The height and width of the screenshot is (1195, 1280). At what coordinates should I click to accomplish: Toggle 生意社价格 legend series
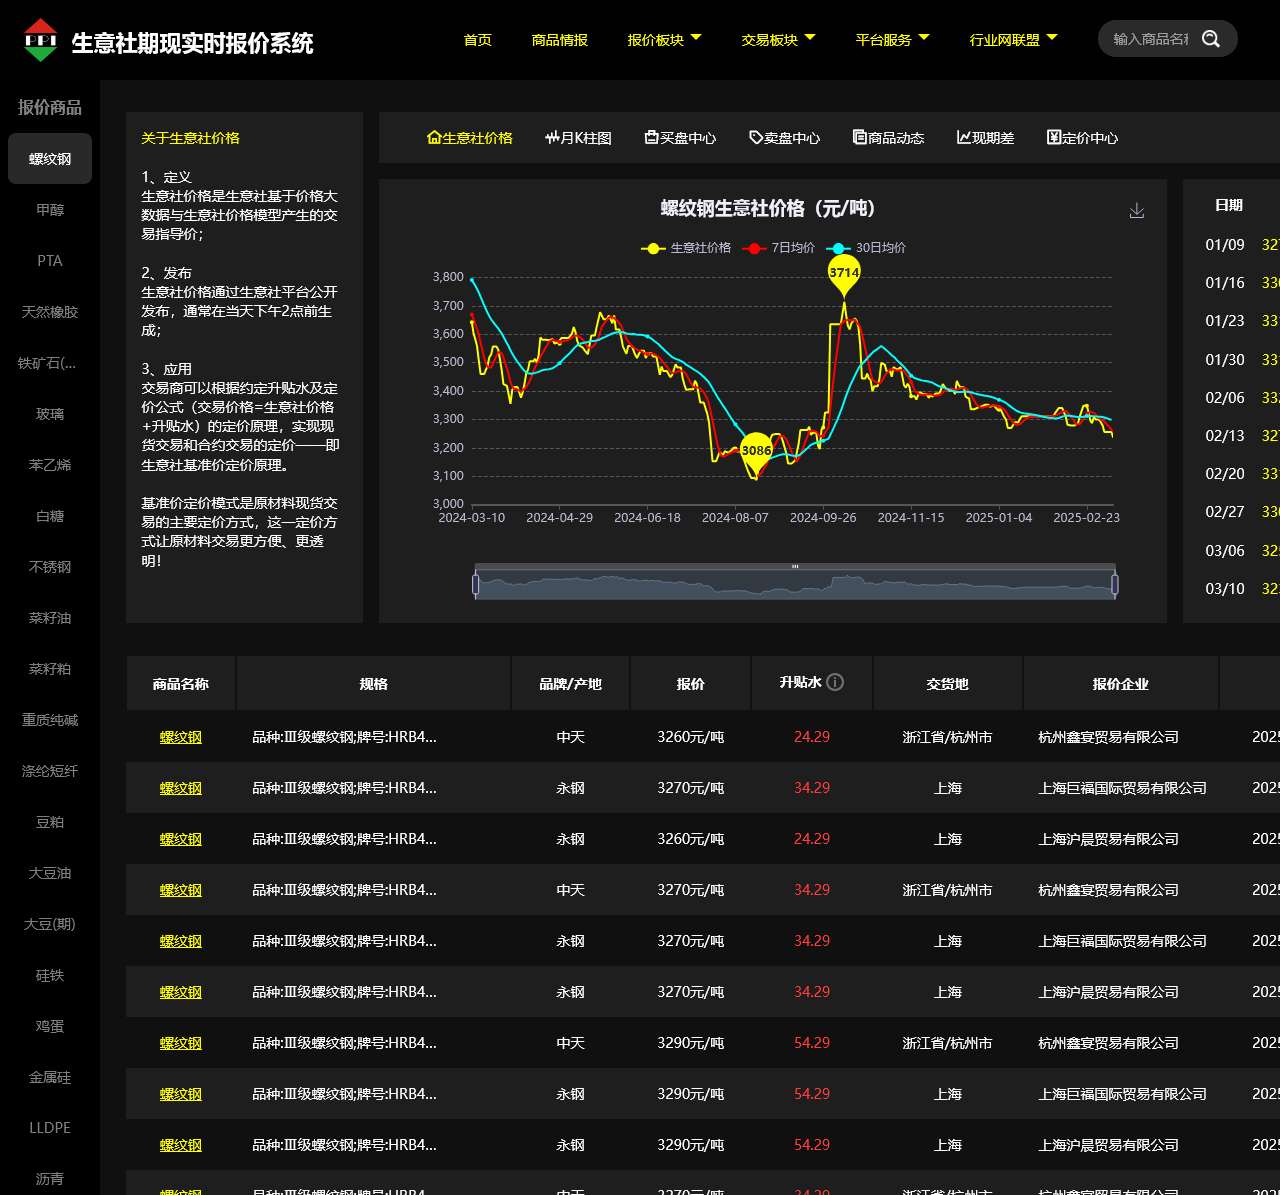686,248
